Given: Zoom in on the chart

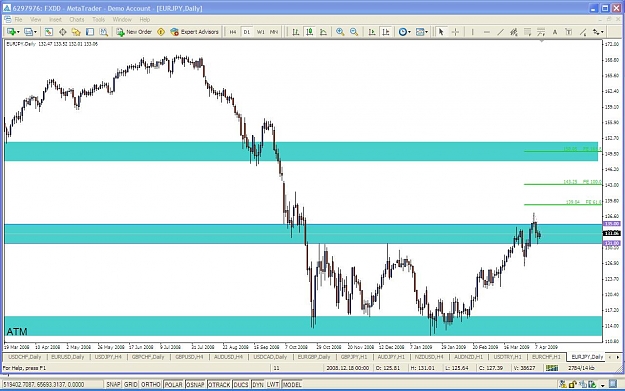Looking at the screenshot, I should (340, 32).
